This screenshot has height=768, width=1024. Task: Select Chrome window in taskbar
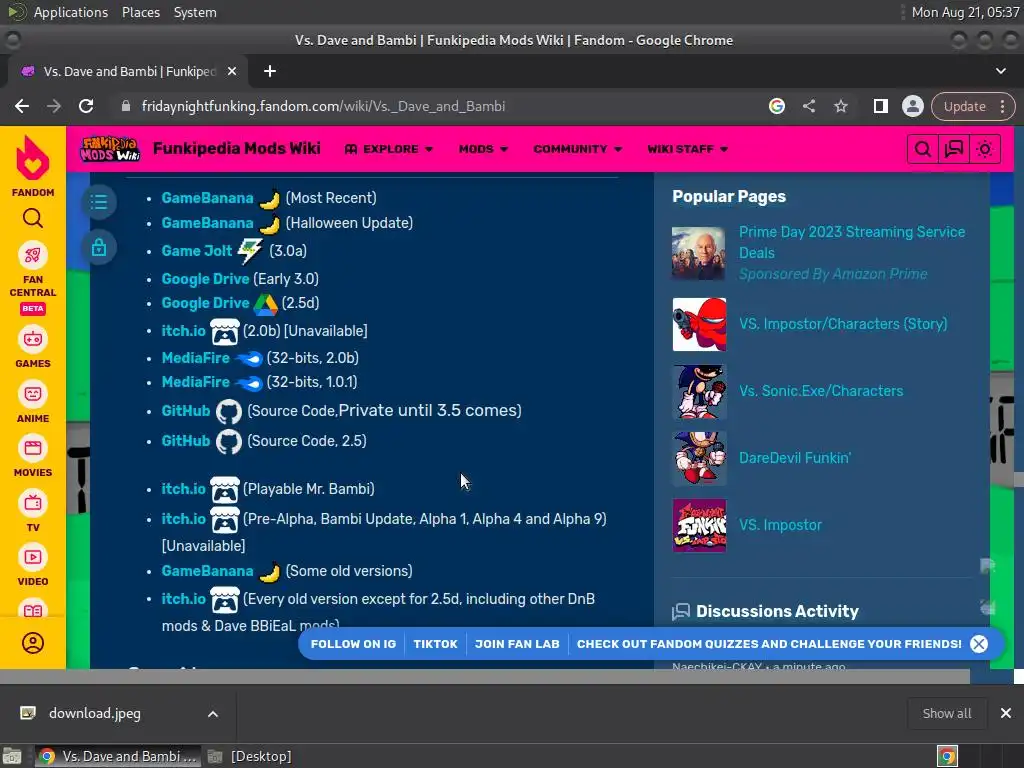pyautogui.click(x=118, y=756)
